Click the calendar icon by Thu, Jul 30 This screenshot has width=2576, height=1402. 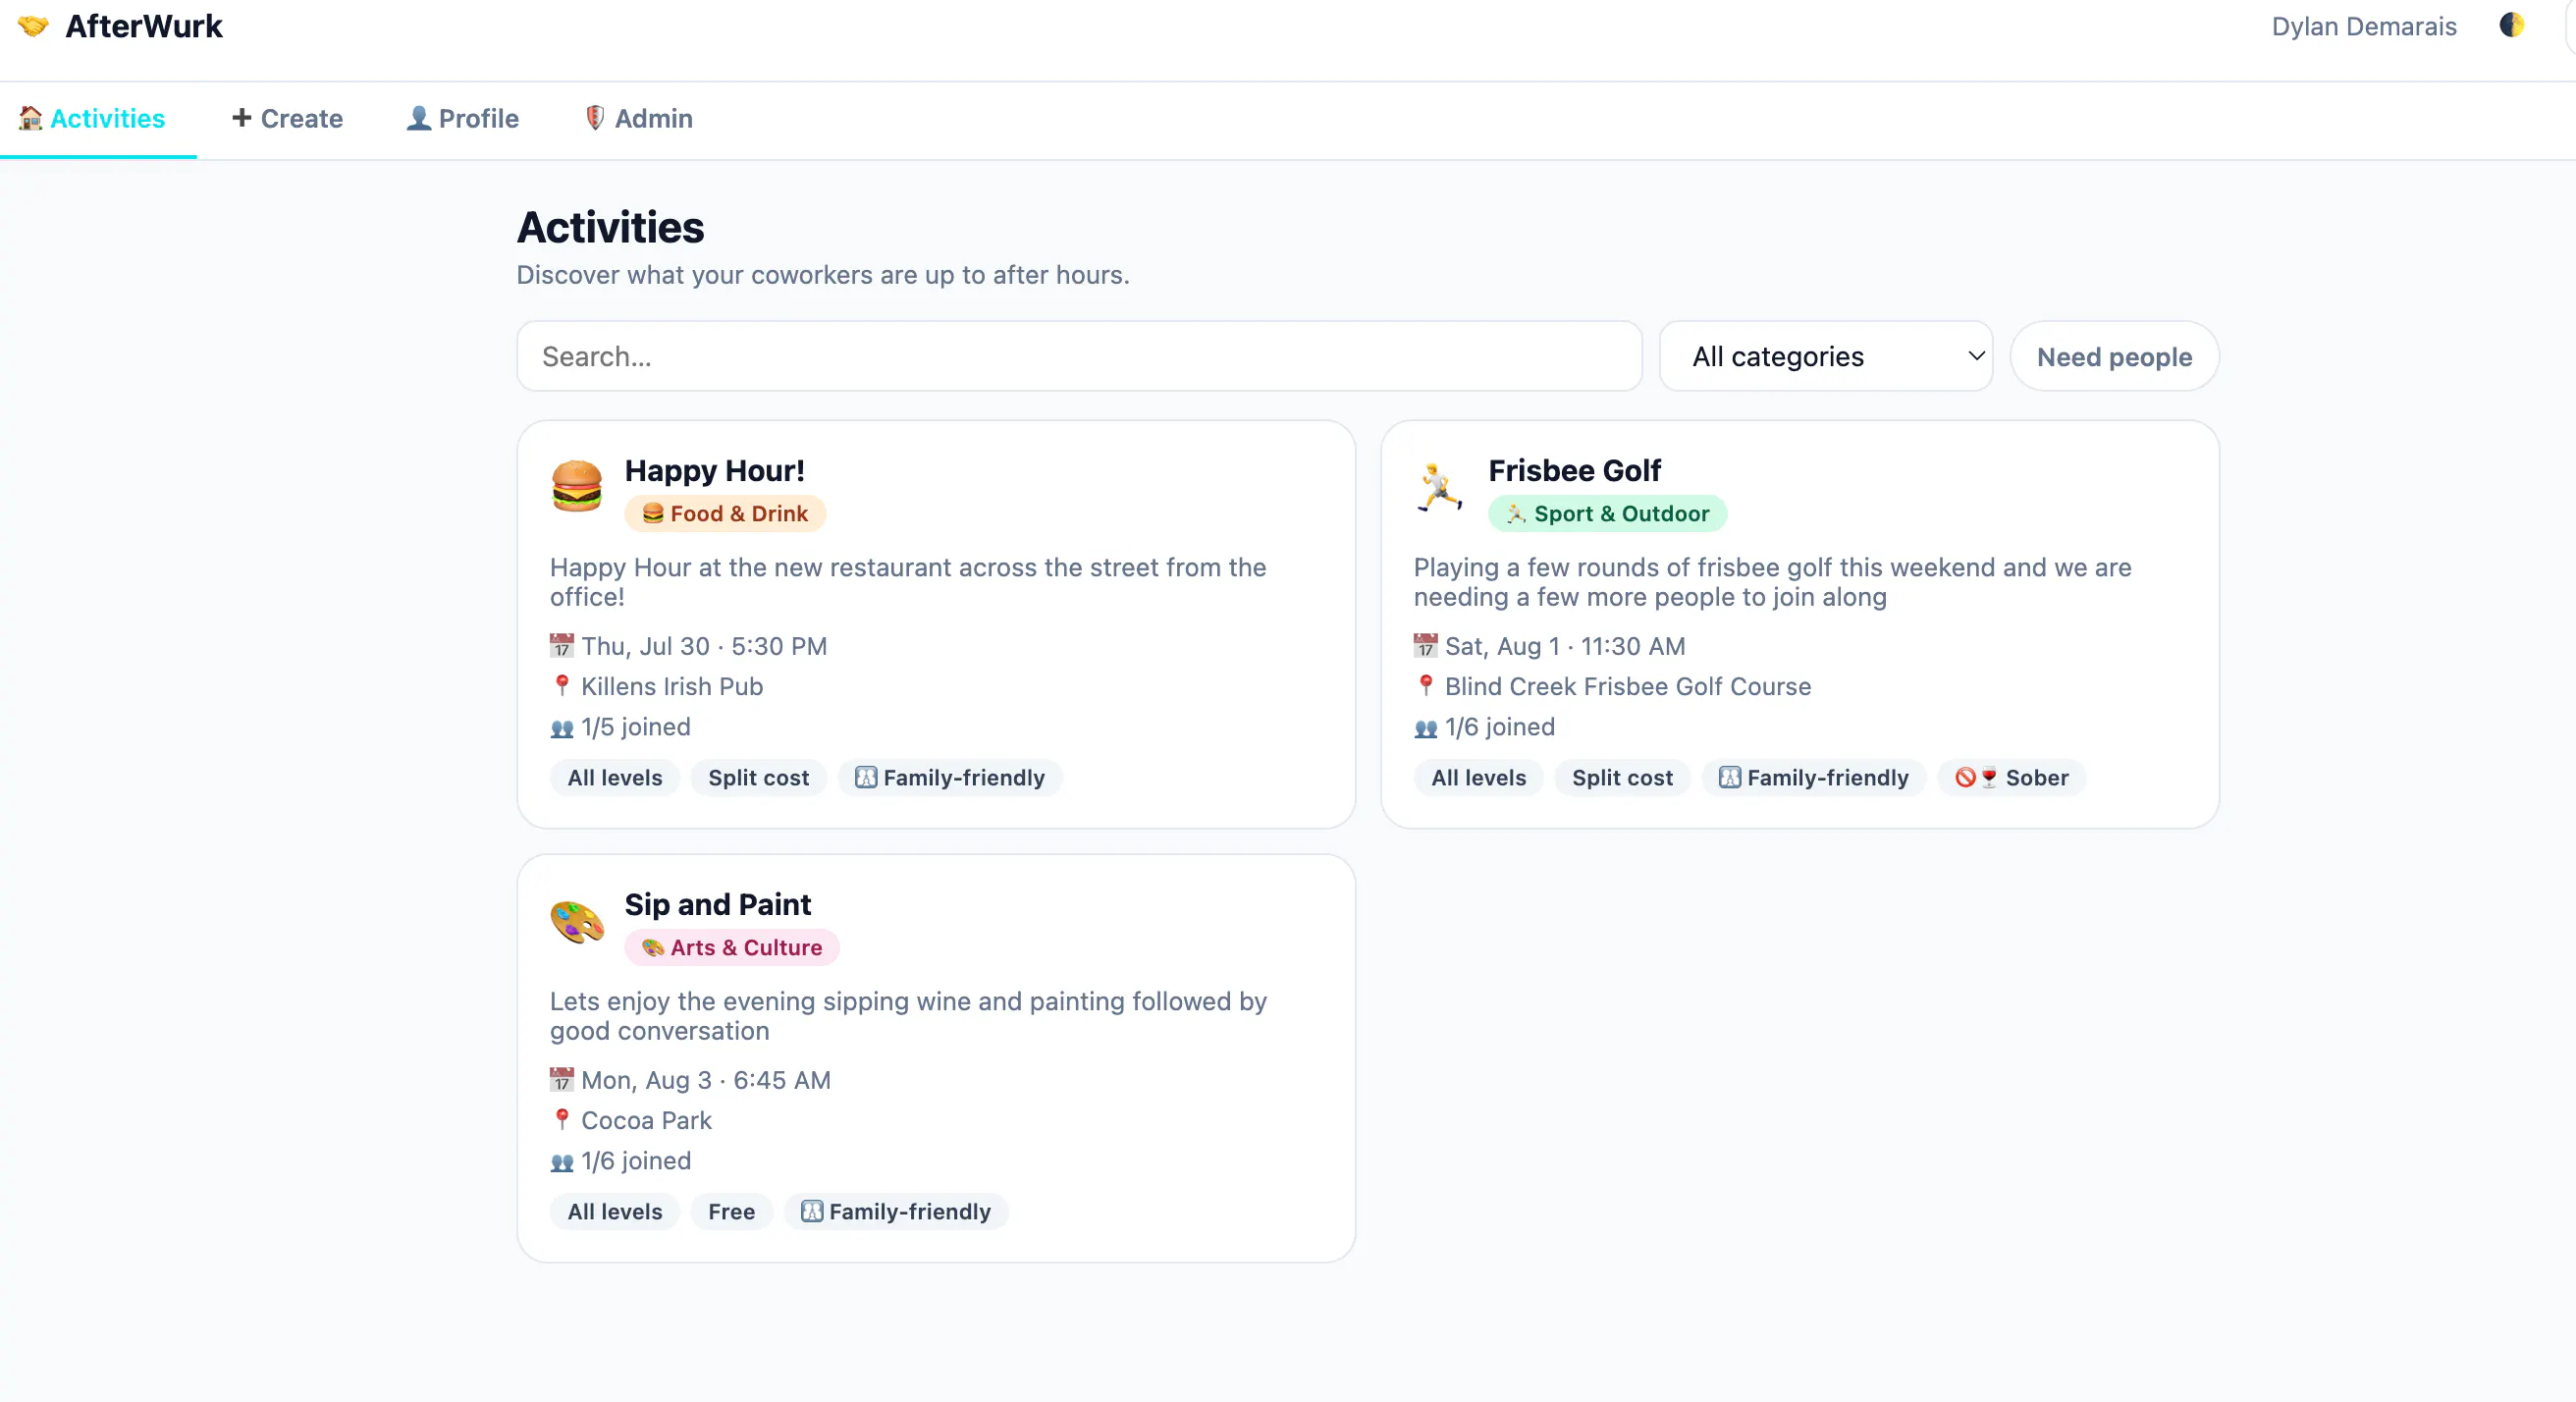coord(562,646)
